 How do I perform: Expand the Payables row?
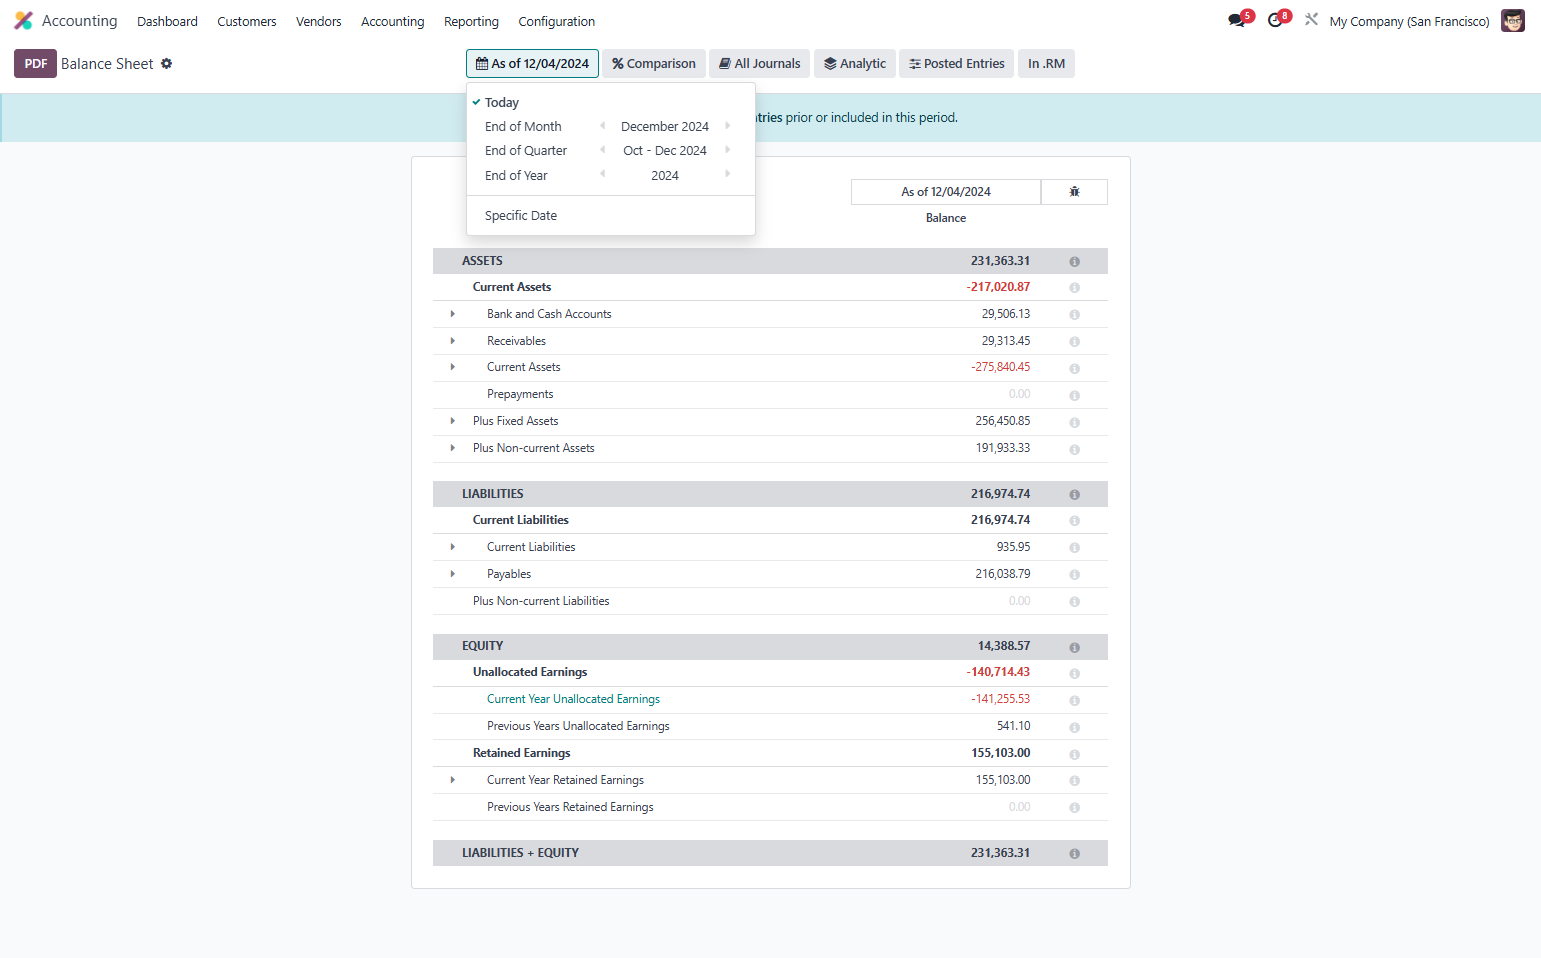453,574
